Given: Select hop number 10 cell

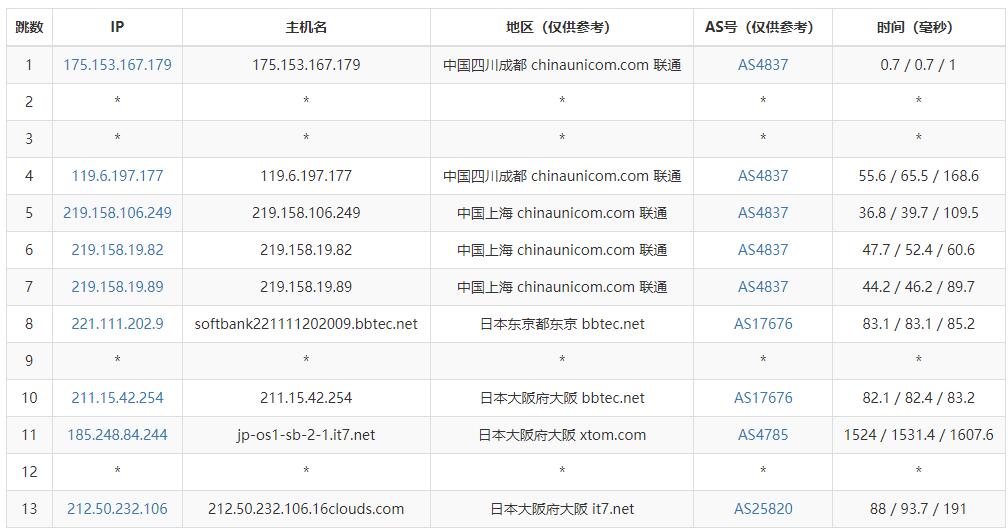Looking at the screenshot, I should tap(29, 398).
